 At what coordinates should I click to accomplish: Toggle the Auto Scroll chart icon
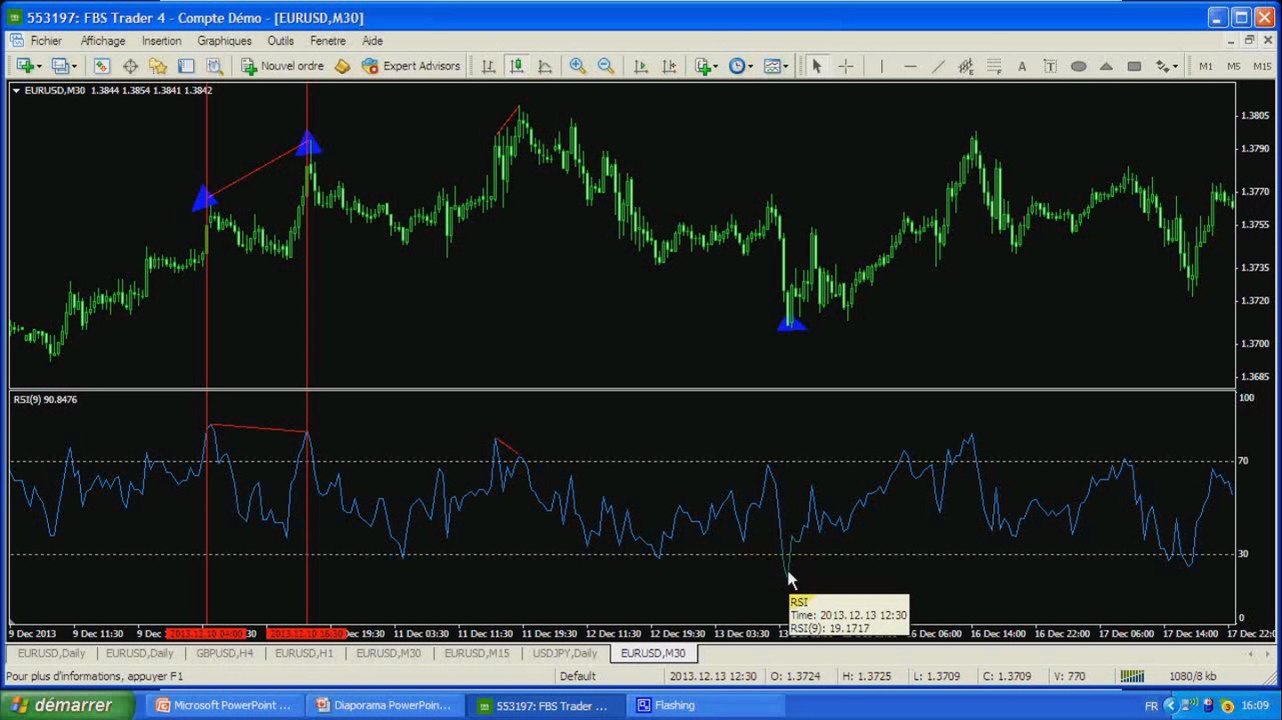click(x=641, y=66)
